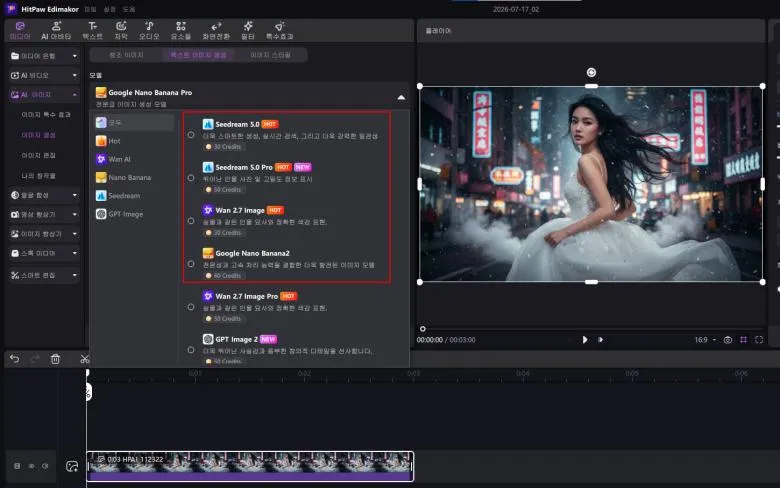
Task: Click the add-image icon left of the track
Action: pos(72,466)
